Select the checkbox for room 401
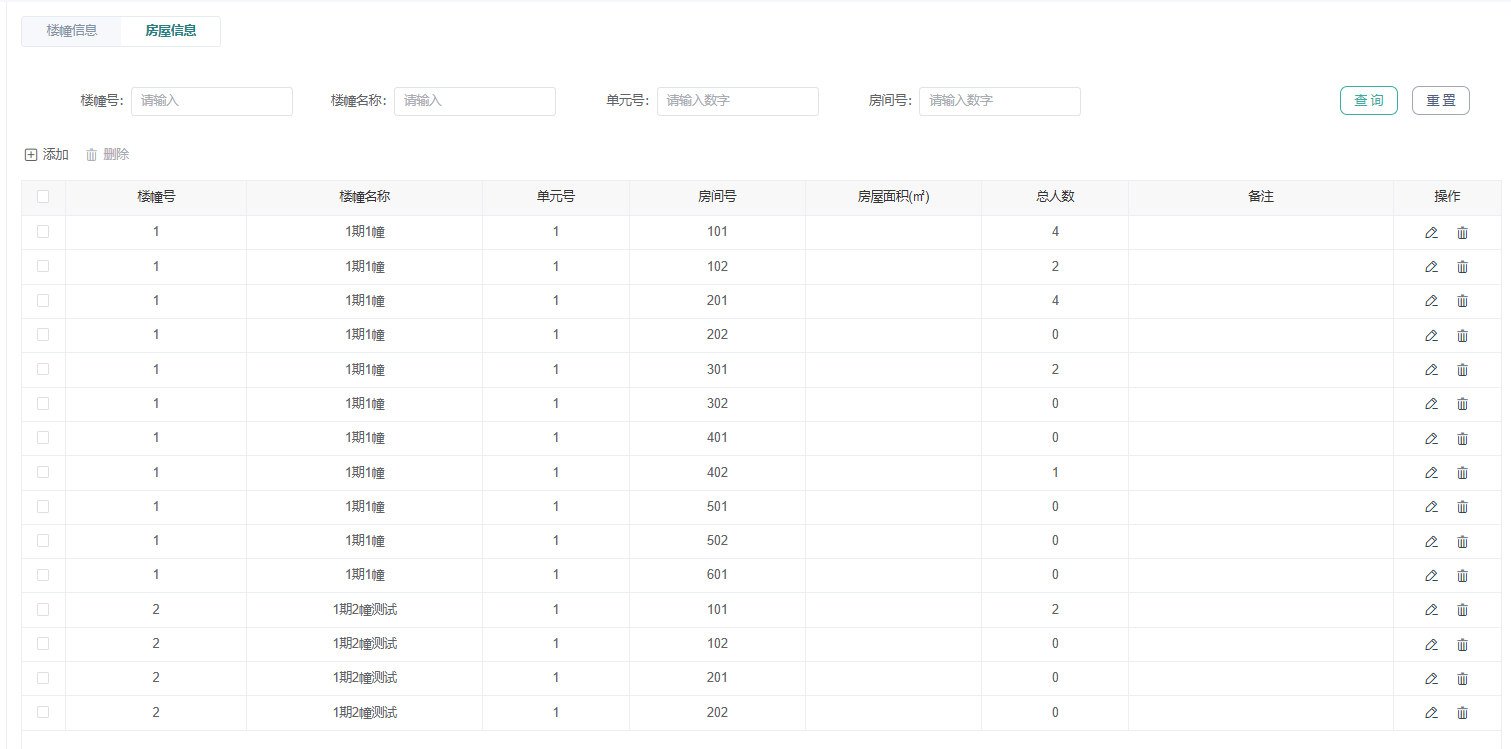This screenshot has width=1511, height=749. click(43, 437)
